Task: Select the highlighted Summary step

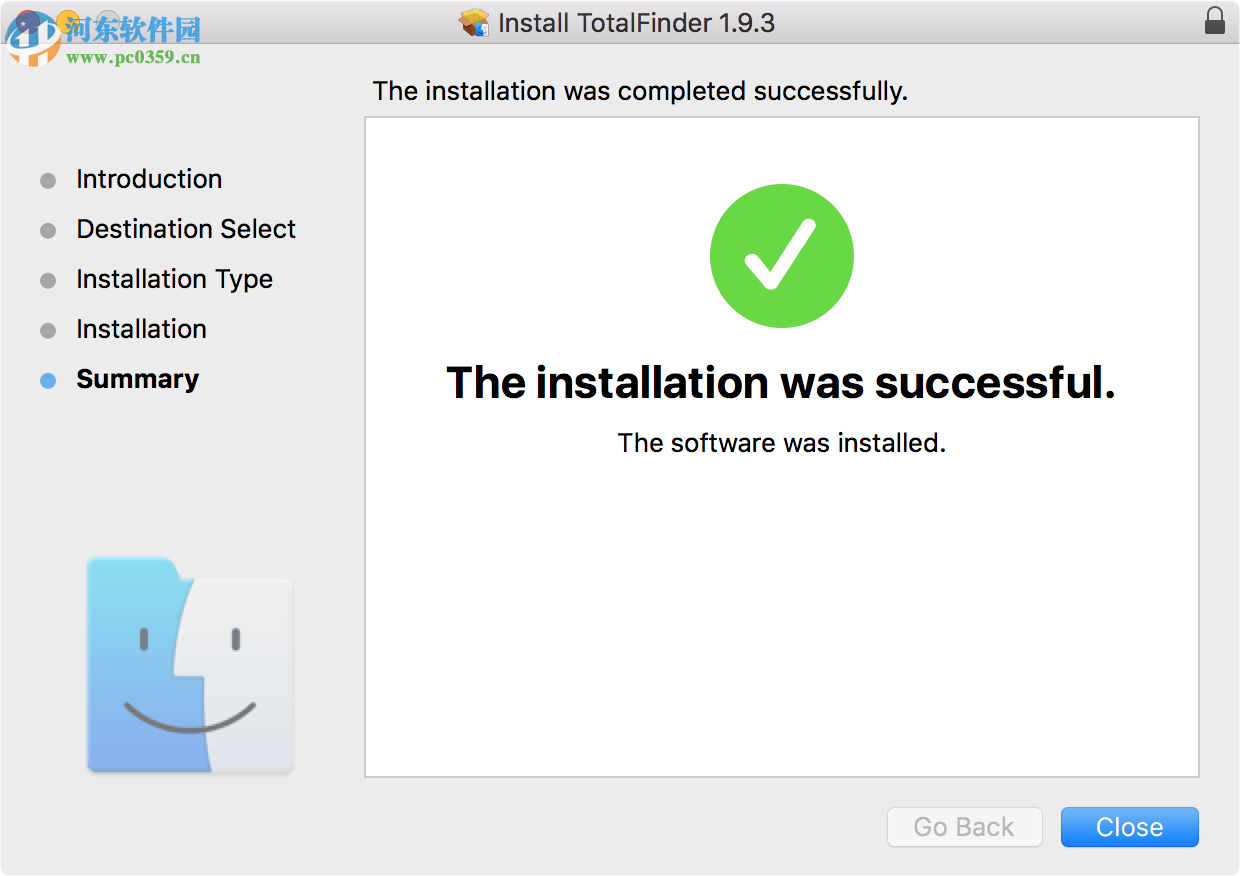Action: pyautogui.click(x=137, y=379)
